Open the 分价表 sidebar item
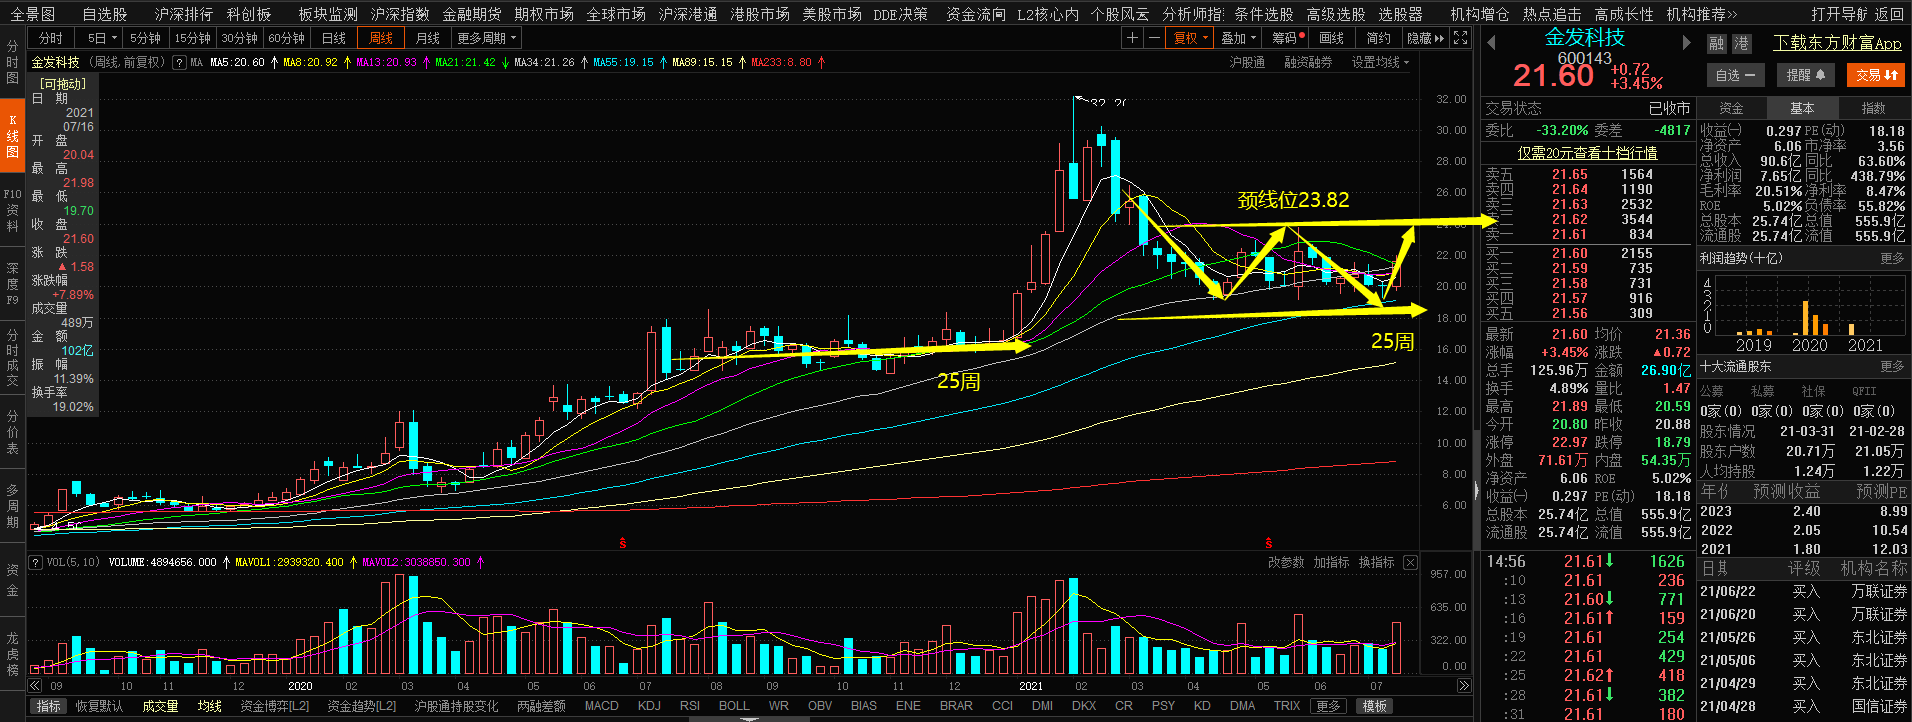 (x=12, y=431)
